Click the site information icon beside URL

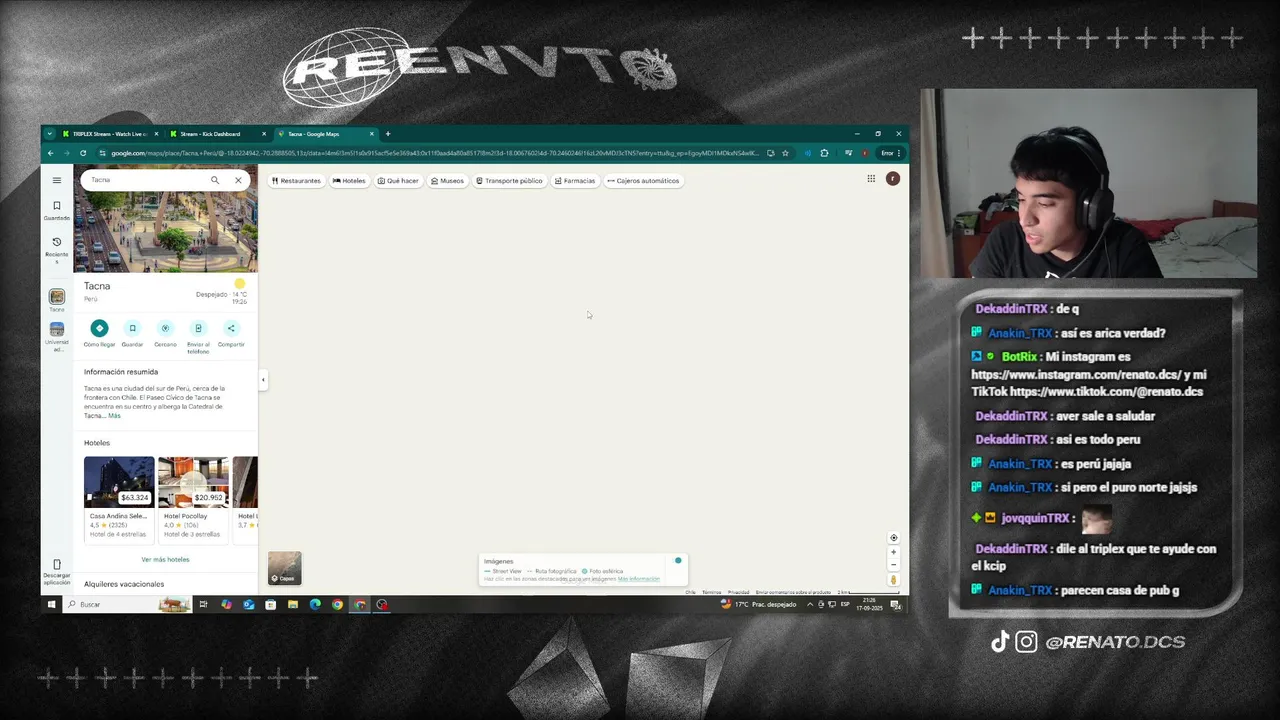pos(103,153)
